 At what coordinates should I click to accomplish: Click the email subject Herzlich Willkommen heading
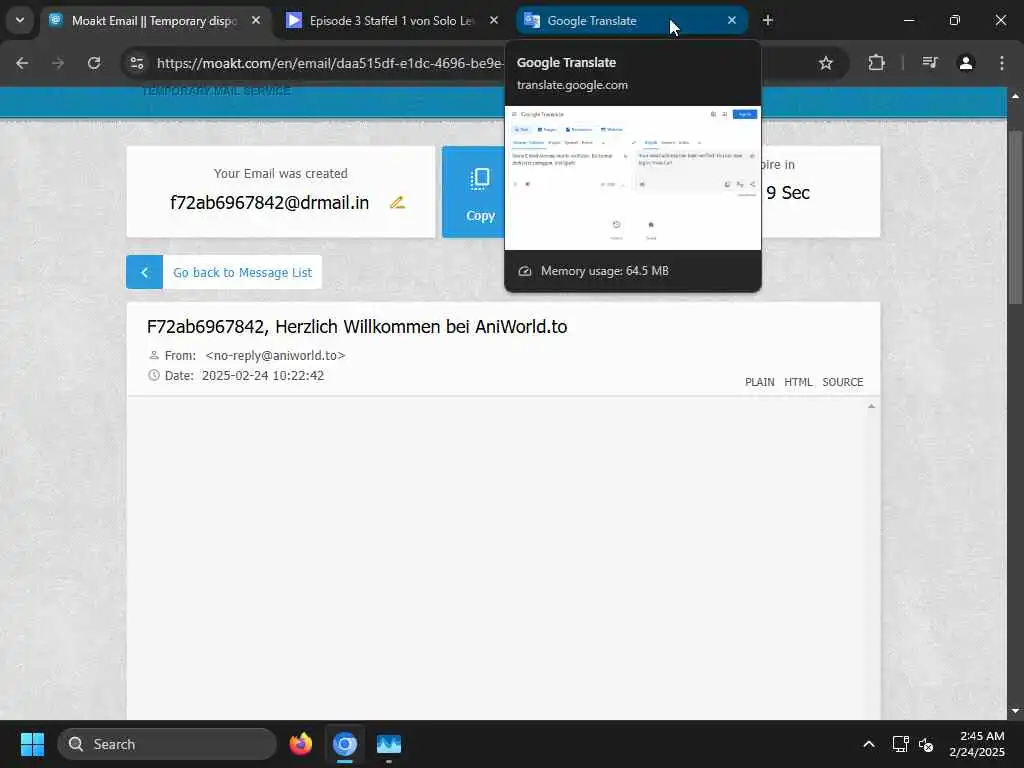[357, 327]
